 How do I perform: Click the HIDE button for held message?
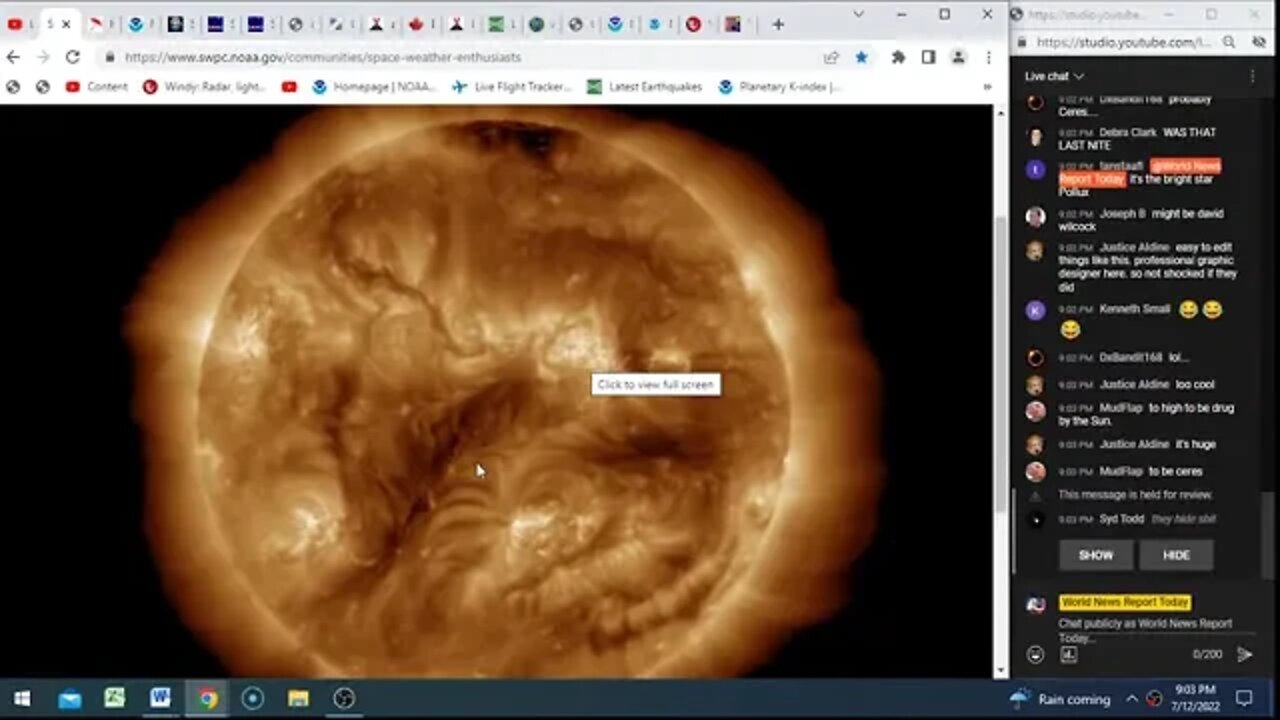1176,555
